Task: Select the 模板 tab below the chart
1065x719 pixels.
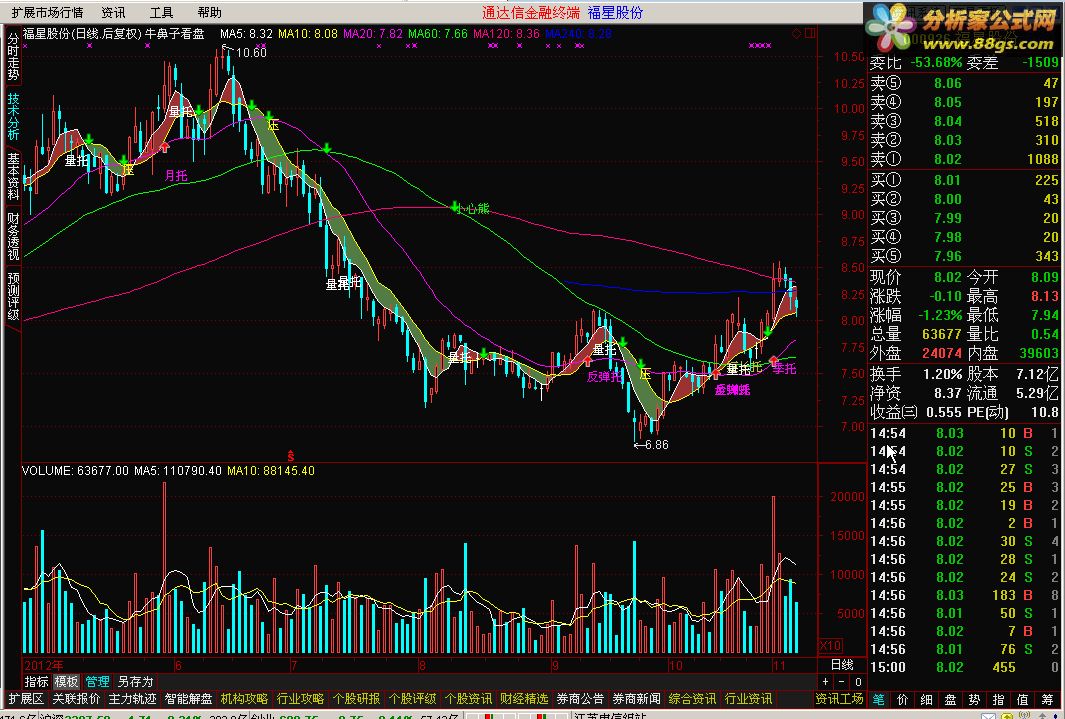Action: (x=67, y=682)
